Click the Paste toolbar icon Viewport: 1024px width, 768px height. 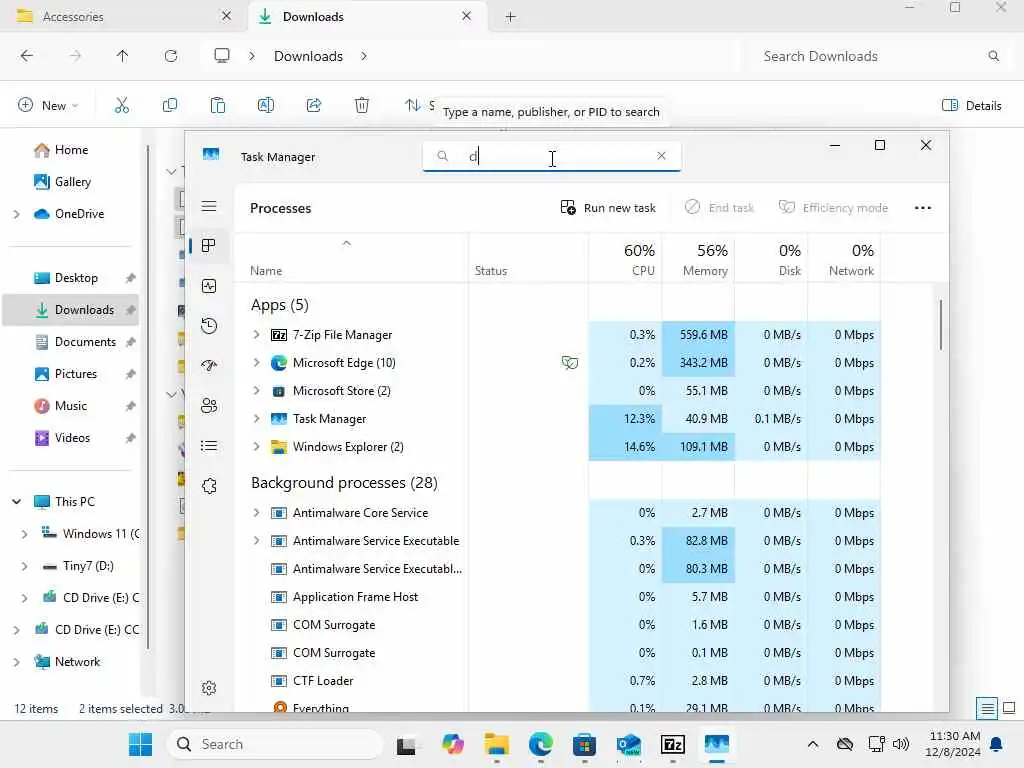pos(217,105)
